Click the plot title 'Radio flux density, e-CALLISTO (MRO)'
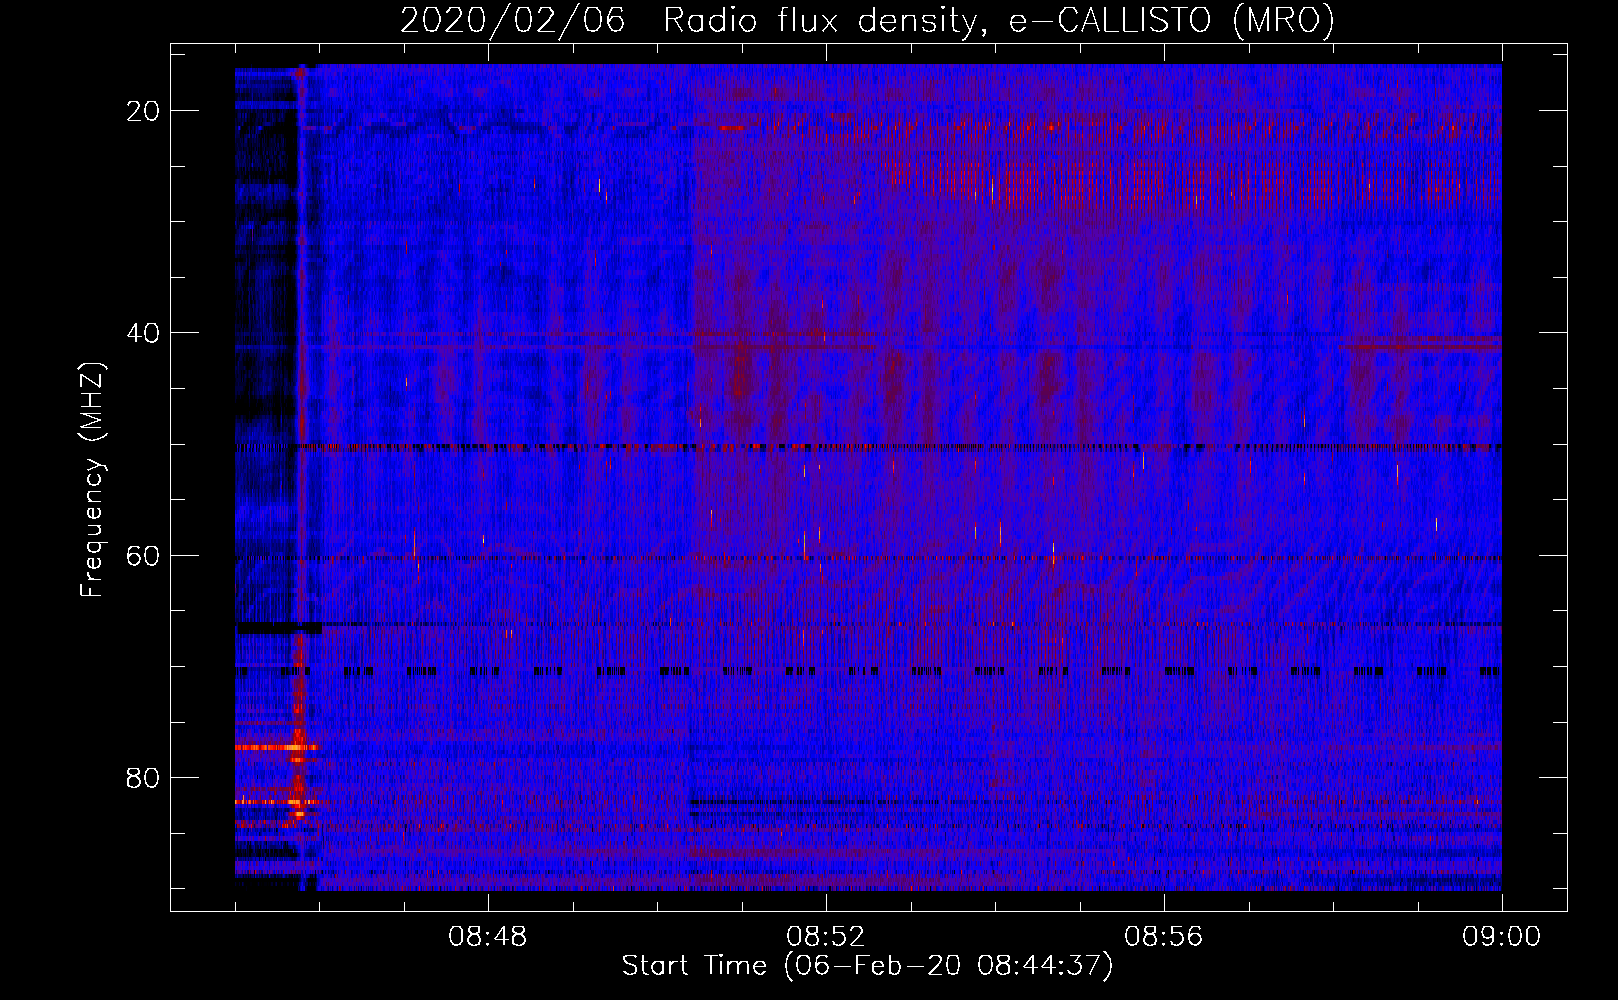Screen dimensions: 1618x1000 click(x=998, y=21)
